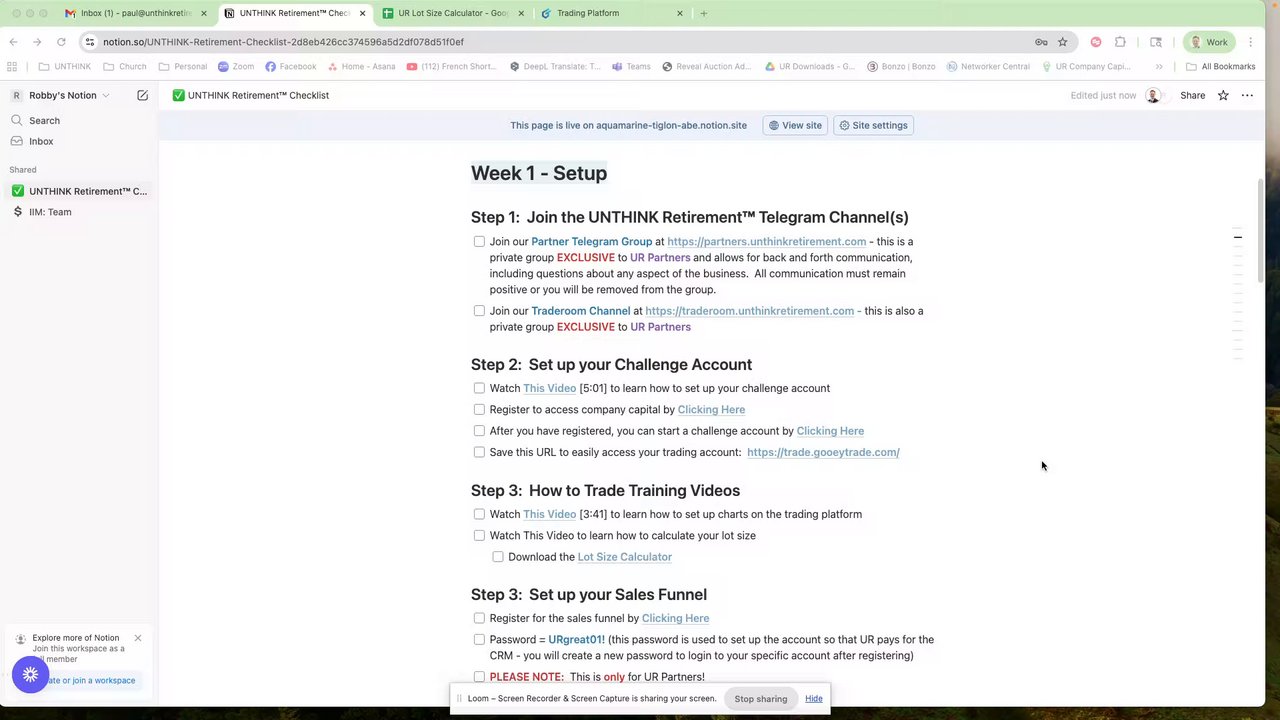Image resolution: width=1280 pixels, height=720 pixels.
Task: Open Site settings
Action: (x=873, y=125)
